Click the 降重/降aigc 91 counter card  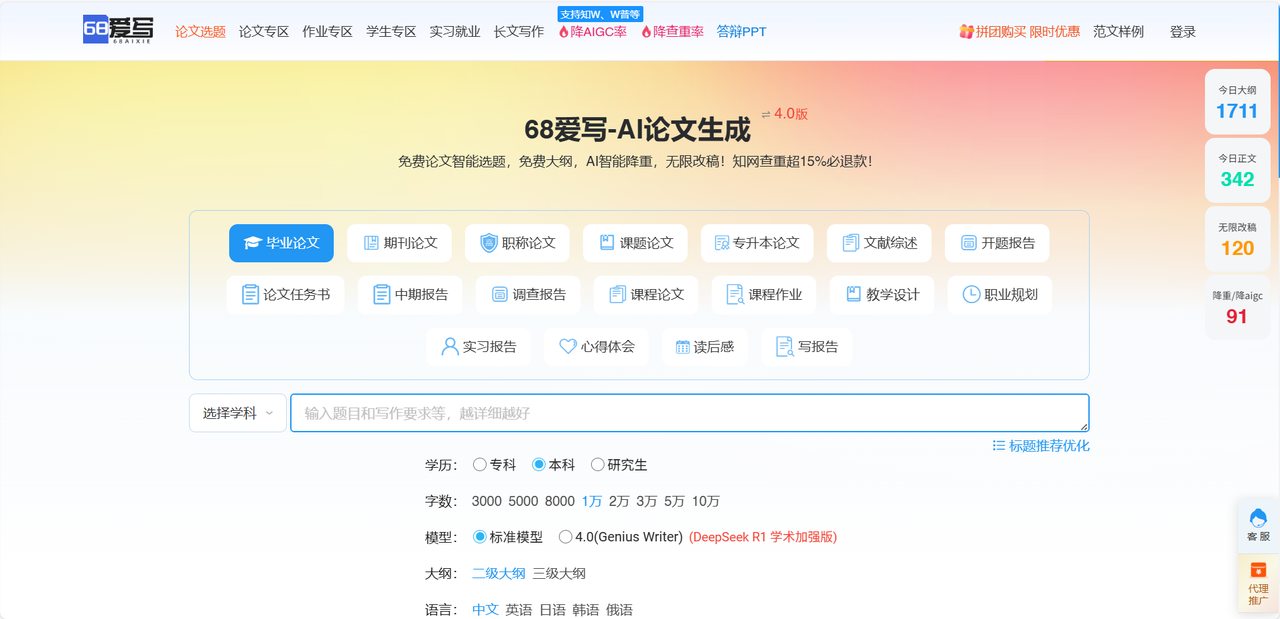pos(1237,308)
